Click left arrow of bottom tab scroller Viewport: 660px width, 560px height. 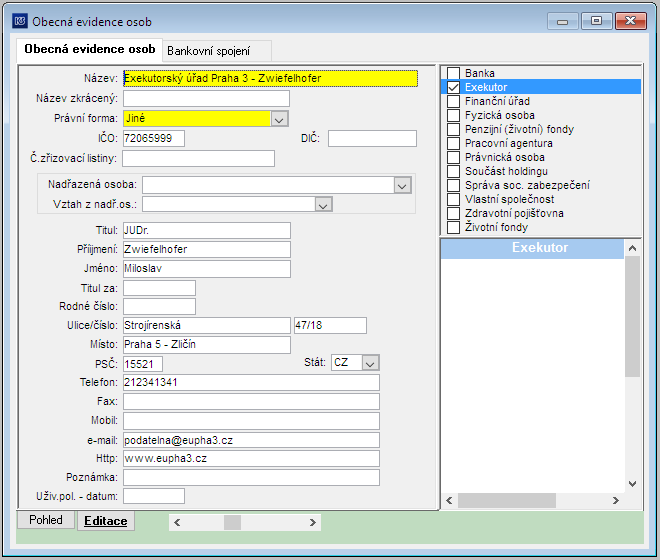177,523
